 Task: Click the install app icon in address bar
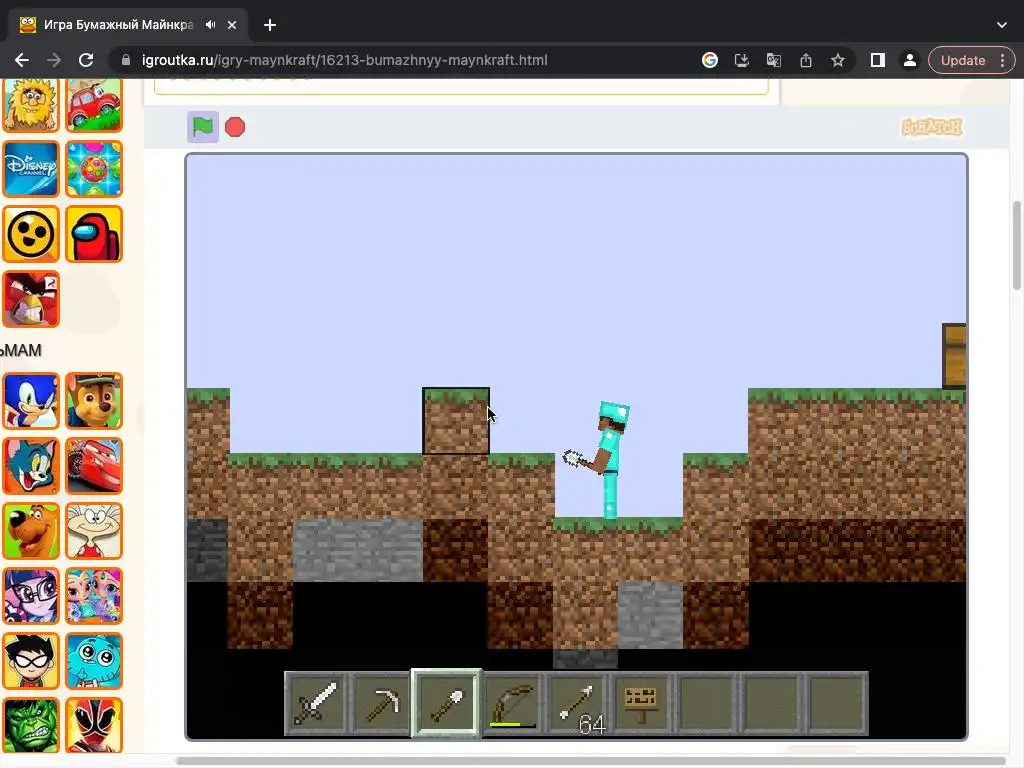tap(741, 60)
